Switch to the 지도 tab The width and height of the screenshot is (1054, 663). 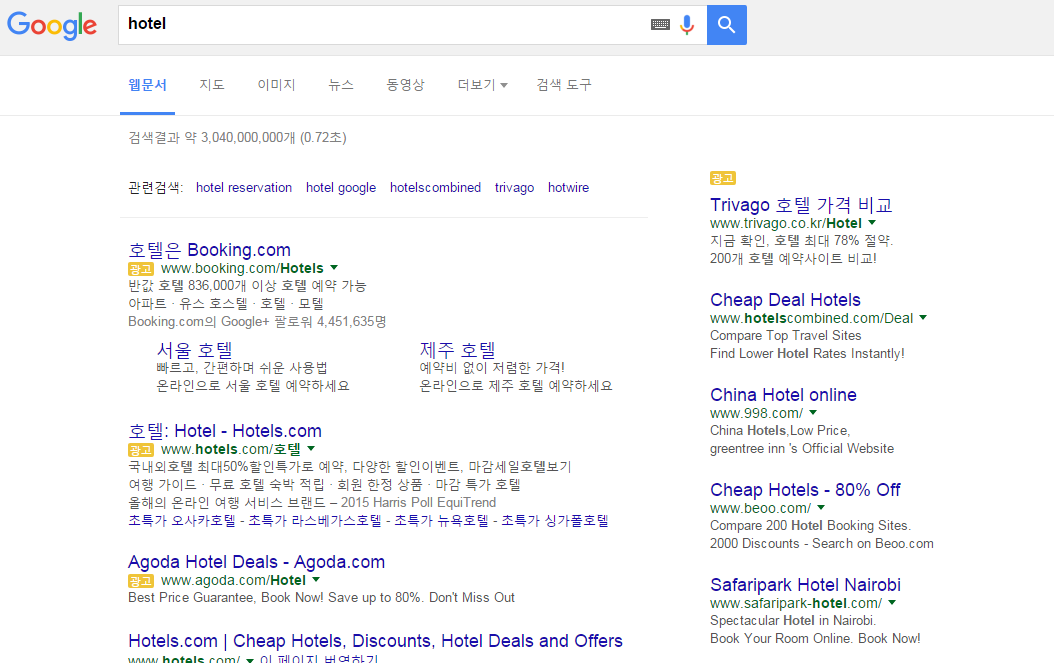click(x=212, y=85)
